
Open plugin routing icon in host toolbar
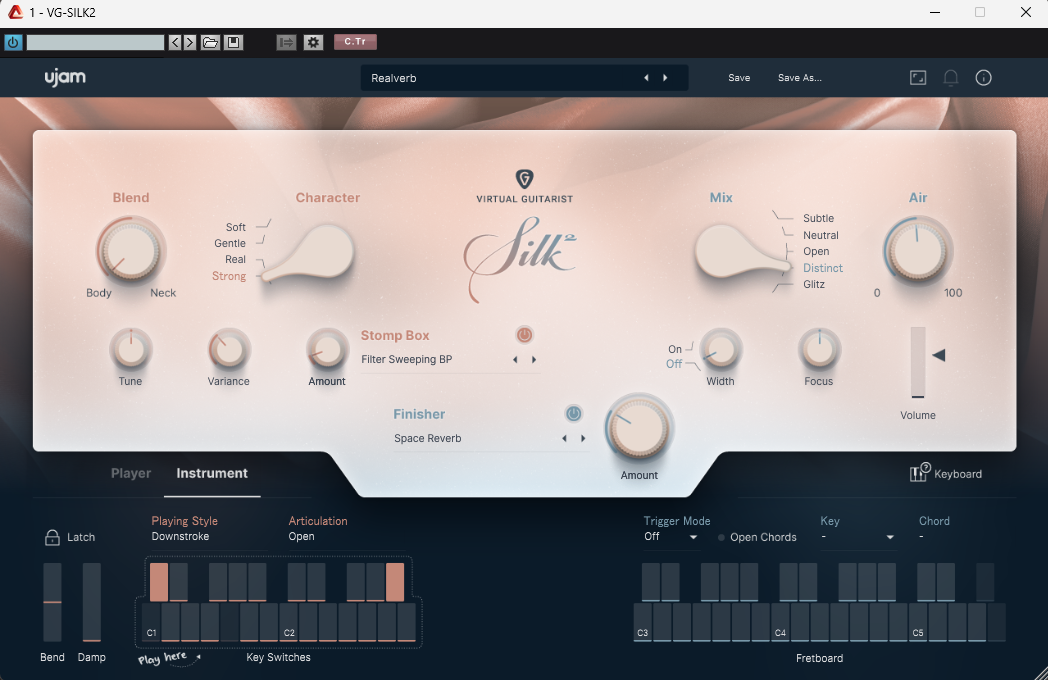(x=286, y=42)
